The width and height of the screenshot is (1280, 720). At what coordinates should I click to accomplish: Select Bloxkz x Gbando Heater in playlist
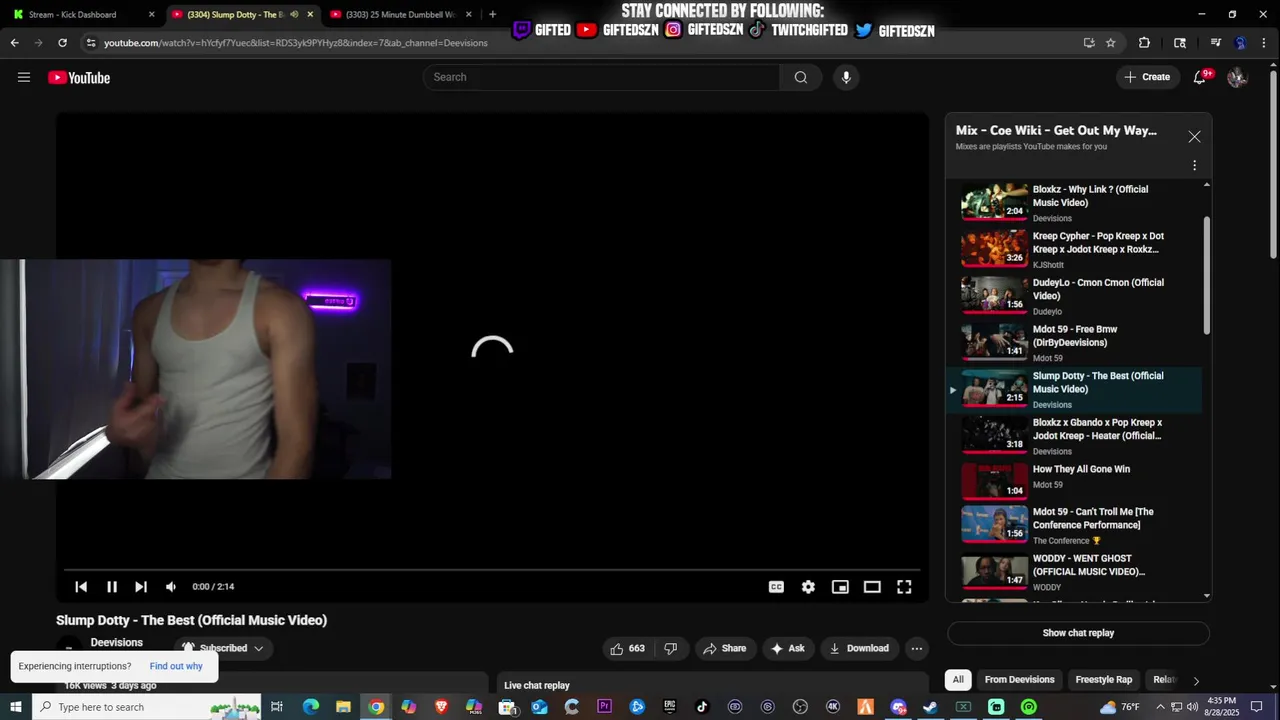pyautogui.click(x=1075, y=436)
